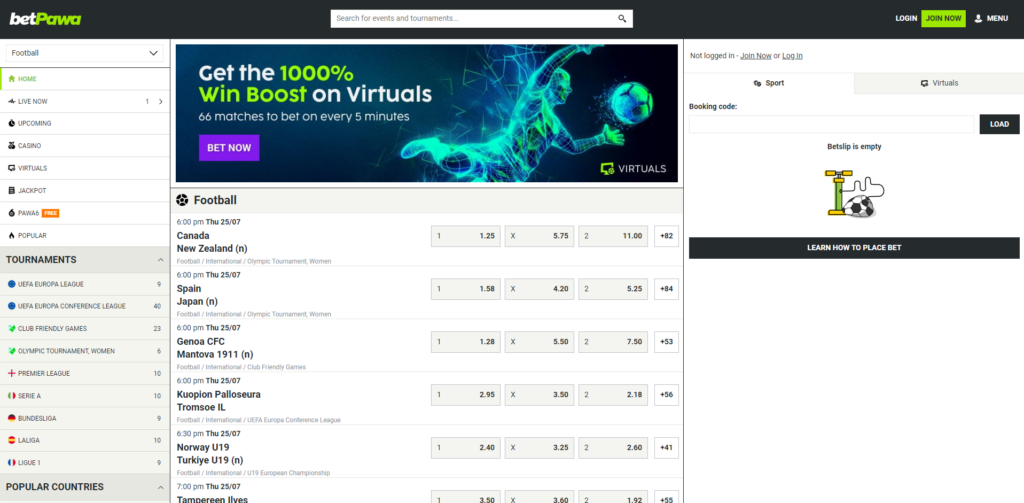Pick Tromsoe IL away win 2.18
Viewport: 1024px width, 503px height.
click(x=613, y=395)
